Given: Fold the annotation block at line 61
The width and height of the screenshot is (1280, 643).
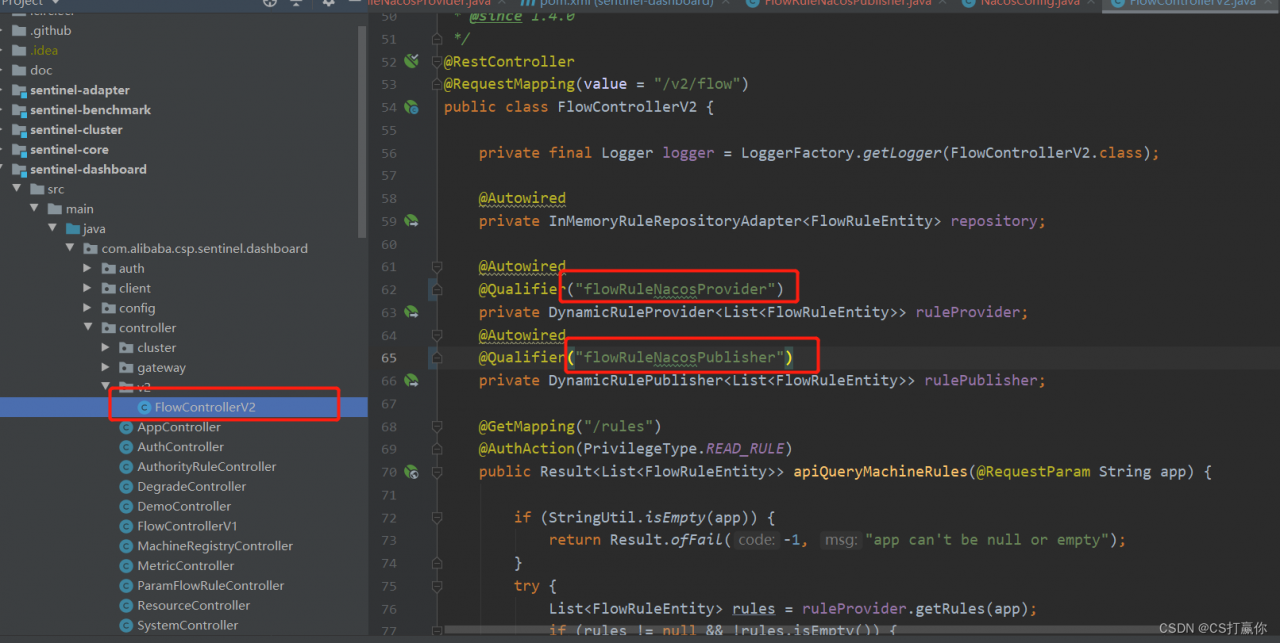Looking at the screenshot, I should pyautogui.click(x=437, y=267).
